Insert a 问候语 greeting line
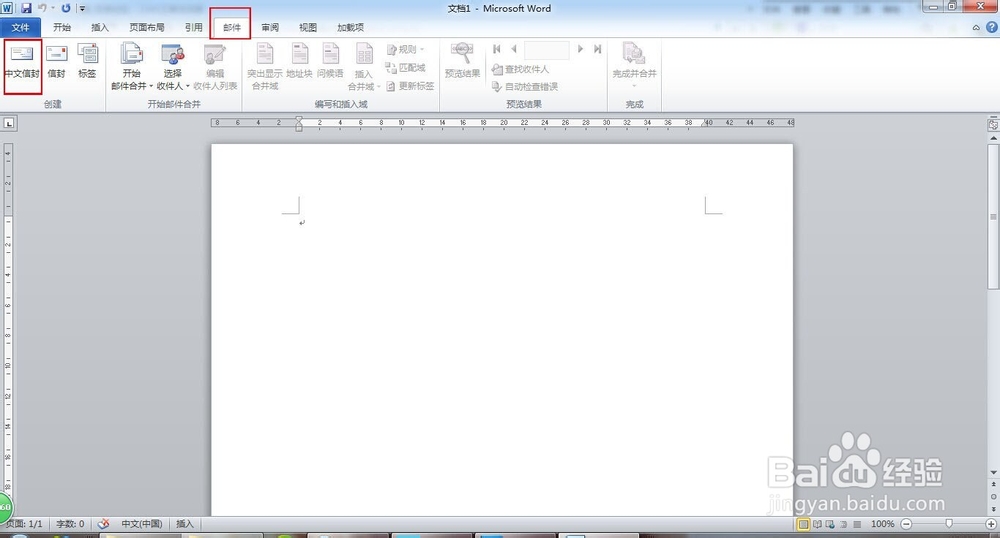The height and width of the screenshot is (538, 1000). click(x=330, y=62)
